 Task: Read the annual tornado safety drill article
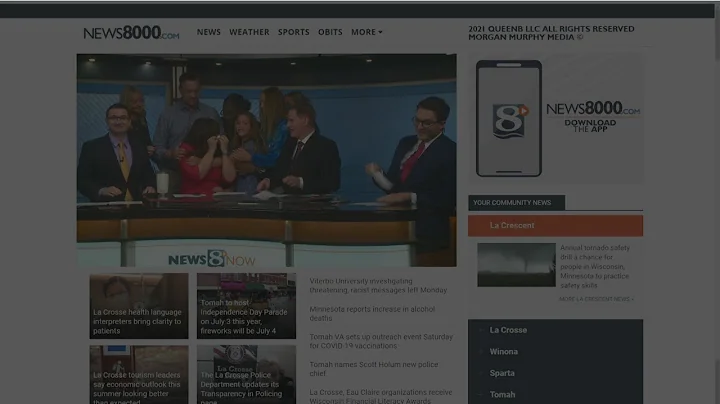click(595, 266)
